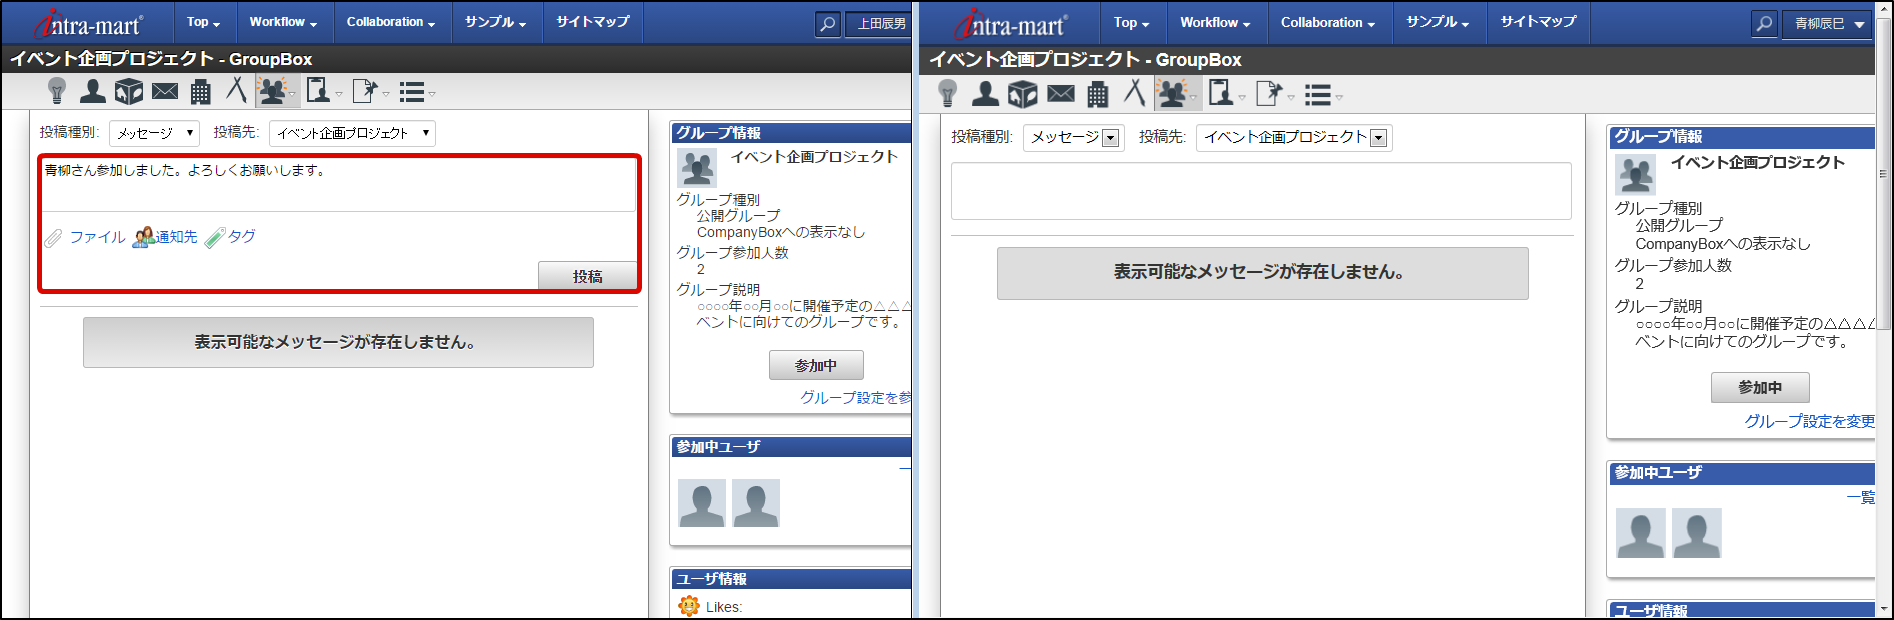Click the envelope mail icon in left pane
The height and width of the screenshot is (620, 1894).
point(165,92)
